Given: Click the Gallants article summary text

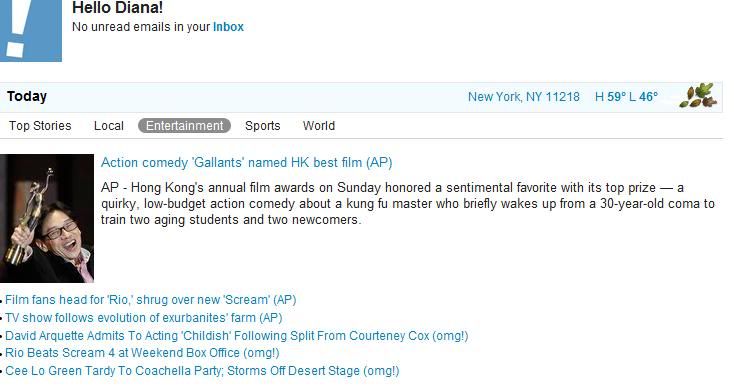Looking at the screenshot, I should (x=408, y=204).
